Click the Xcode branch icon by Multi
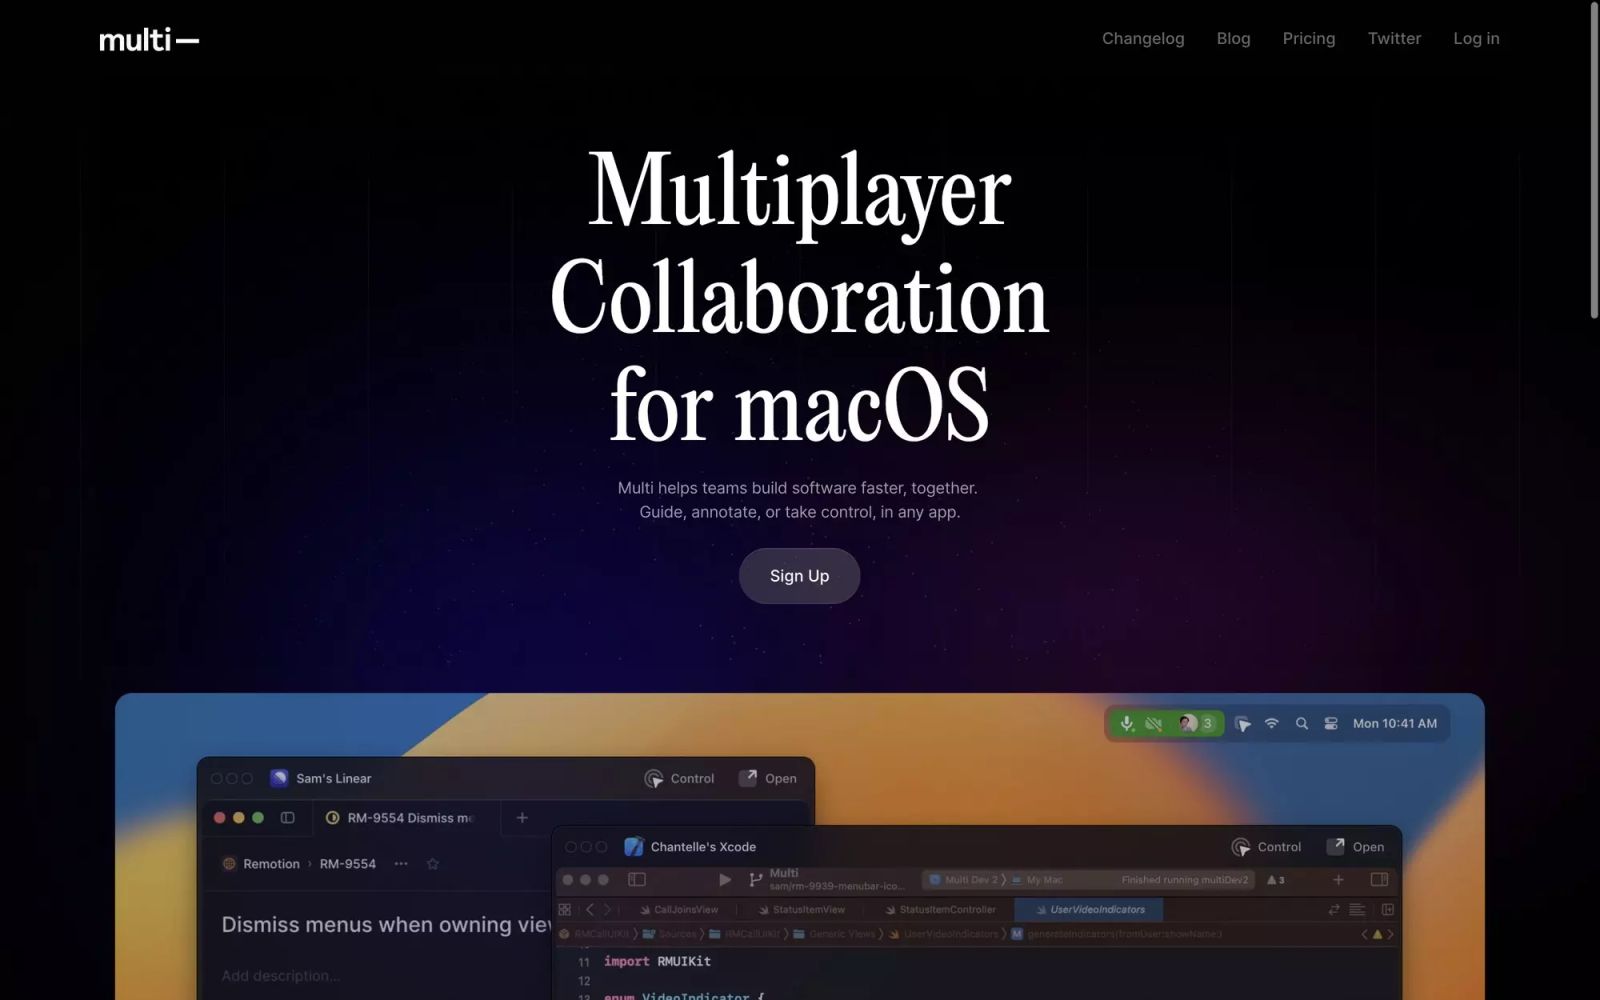This screenshot has height=1000, width=1600. pyautogui.click(x=755, y=879)
